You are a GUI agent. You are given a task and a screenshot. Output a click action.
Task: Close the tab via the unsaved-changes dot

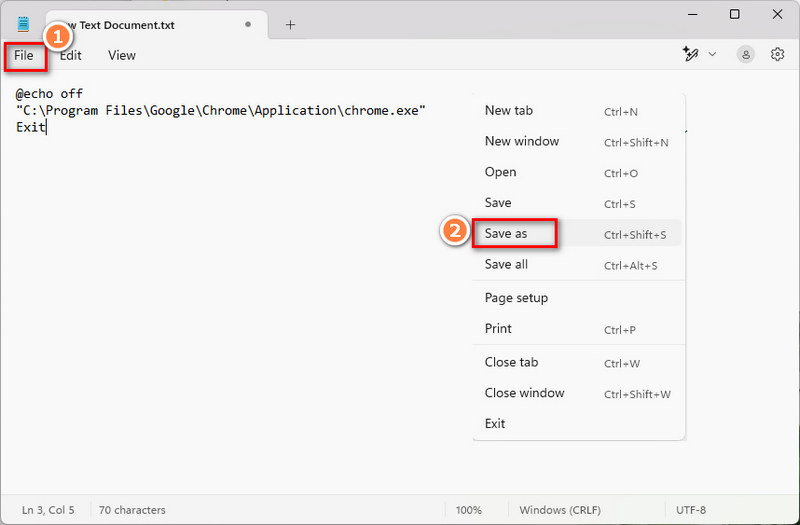[248, 24]
